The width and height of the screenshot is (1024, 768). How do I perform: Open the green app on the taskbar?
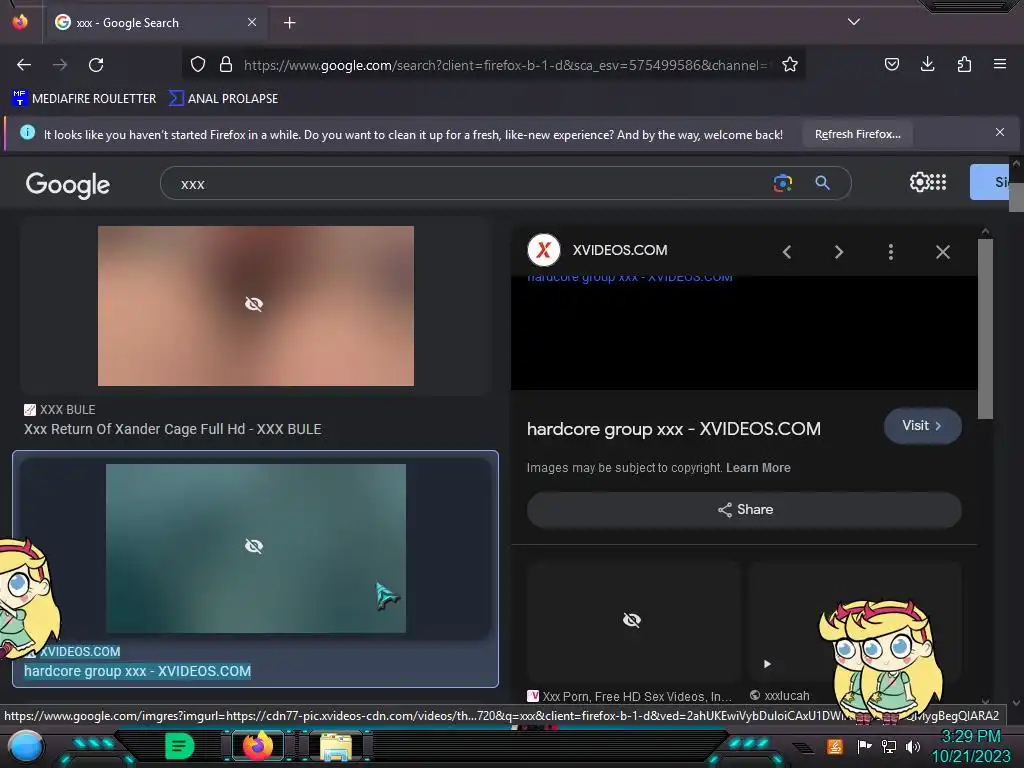pos(179,746)
